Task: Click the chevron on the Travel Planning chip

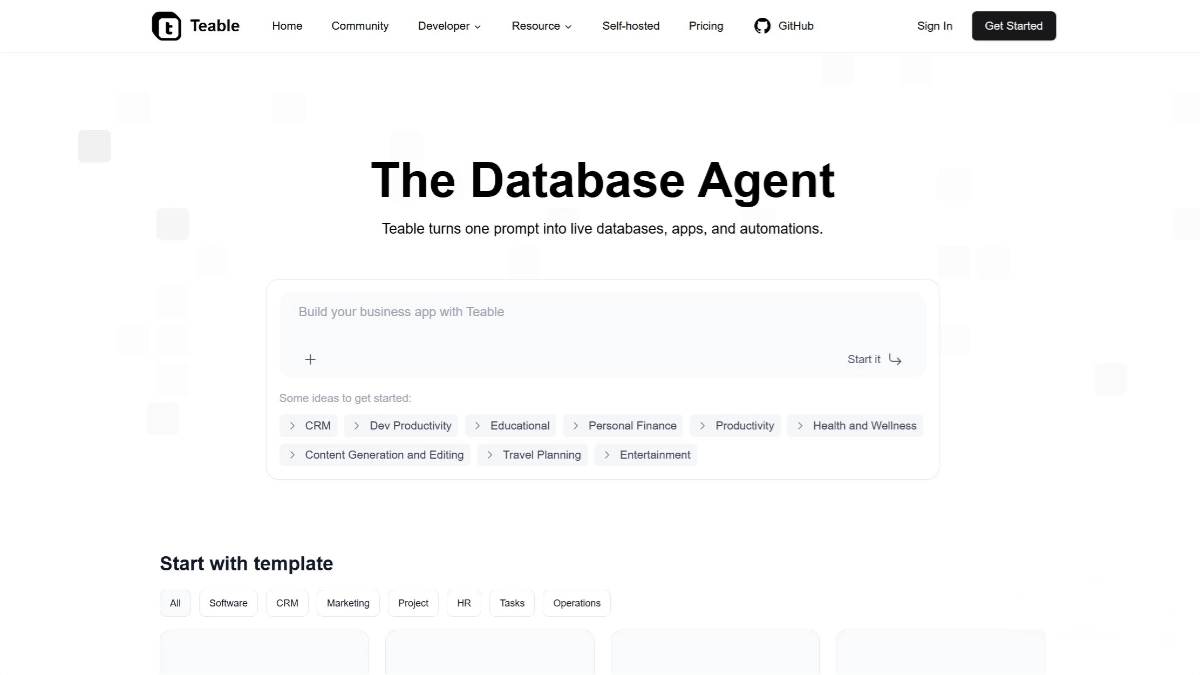Action: (x=489, y=455)
